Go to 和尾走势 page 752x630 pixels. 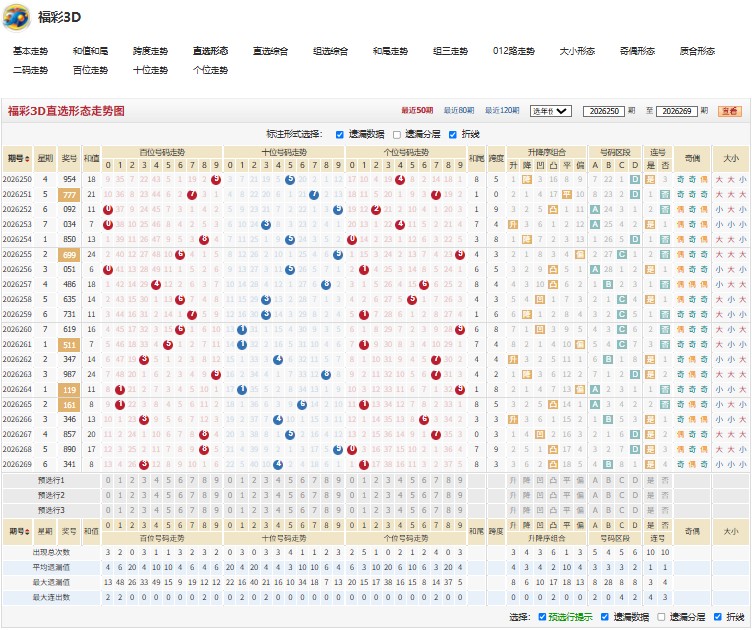pyautogui.click(x=390, y=51)
